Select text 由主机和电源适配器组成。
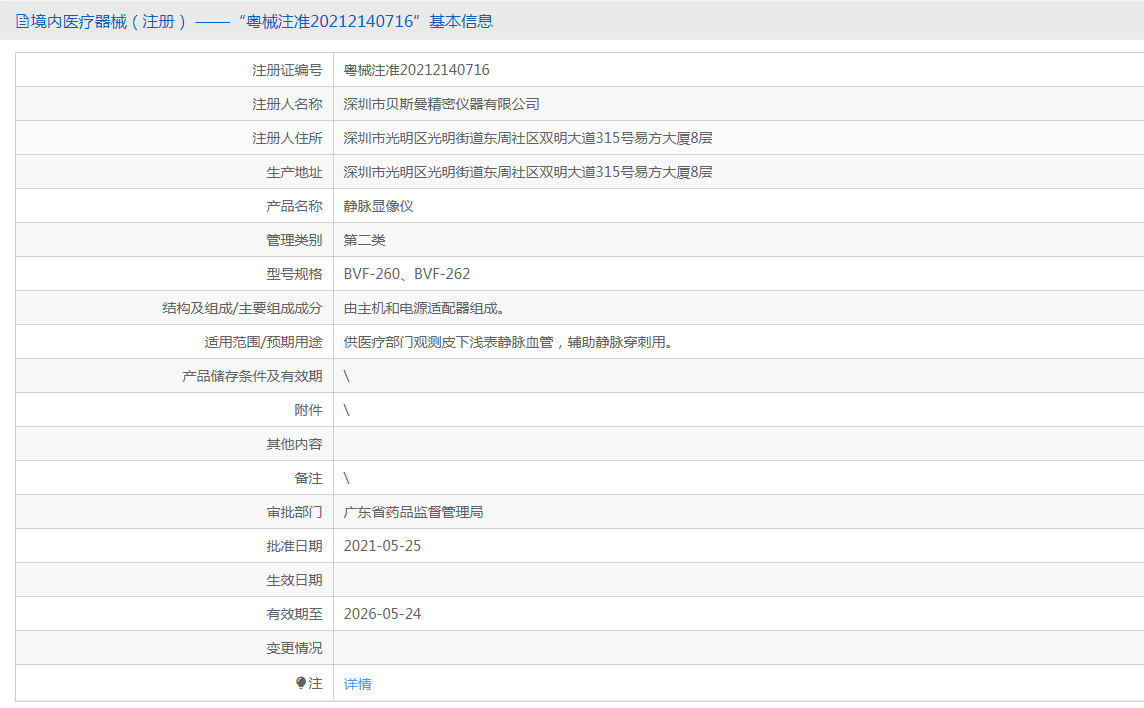Viewport: 1144px width, 708px height. [425, 308]
